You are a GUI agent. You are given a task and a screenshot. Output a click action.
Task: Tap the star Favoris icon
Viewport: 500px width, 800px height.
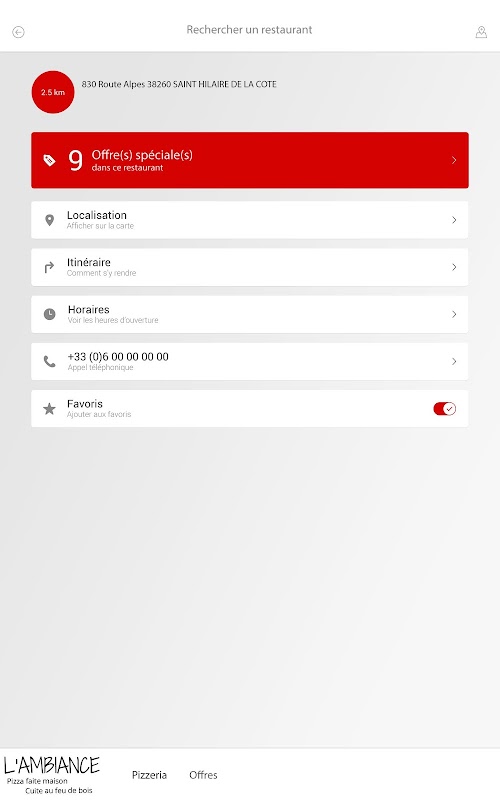click(49, 409)
